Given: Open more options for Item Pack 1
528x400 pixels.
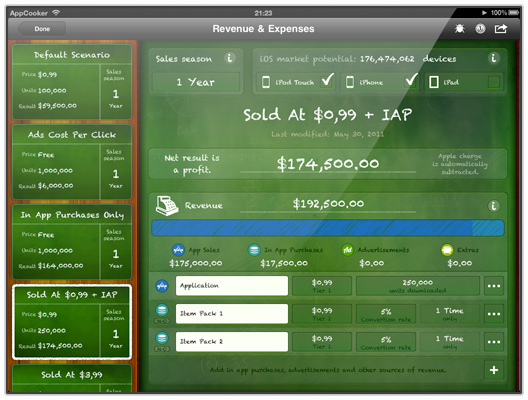Looking at the screenshot, I should (494, 314).
